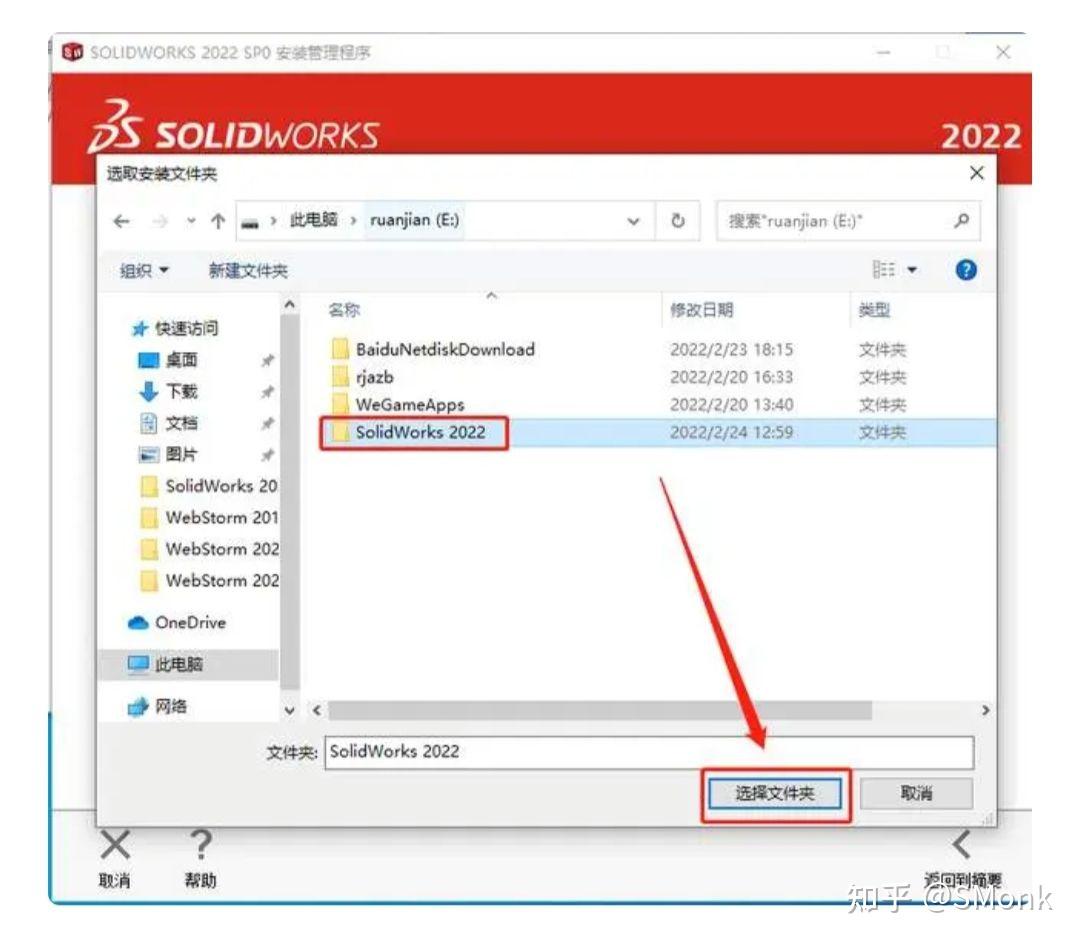Sort by 类型 column header

(873, 309)
